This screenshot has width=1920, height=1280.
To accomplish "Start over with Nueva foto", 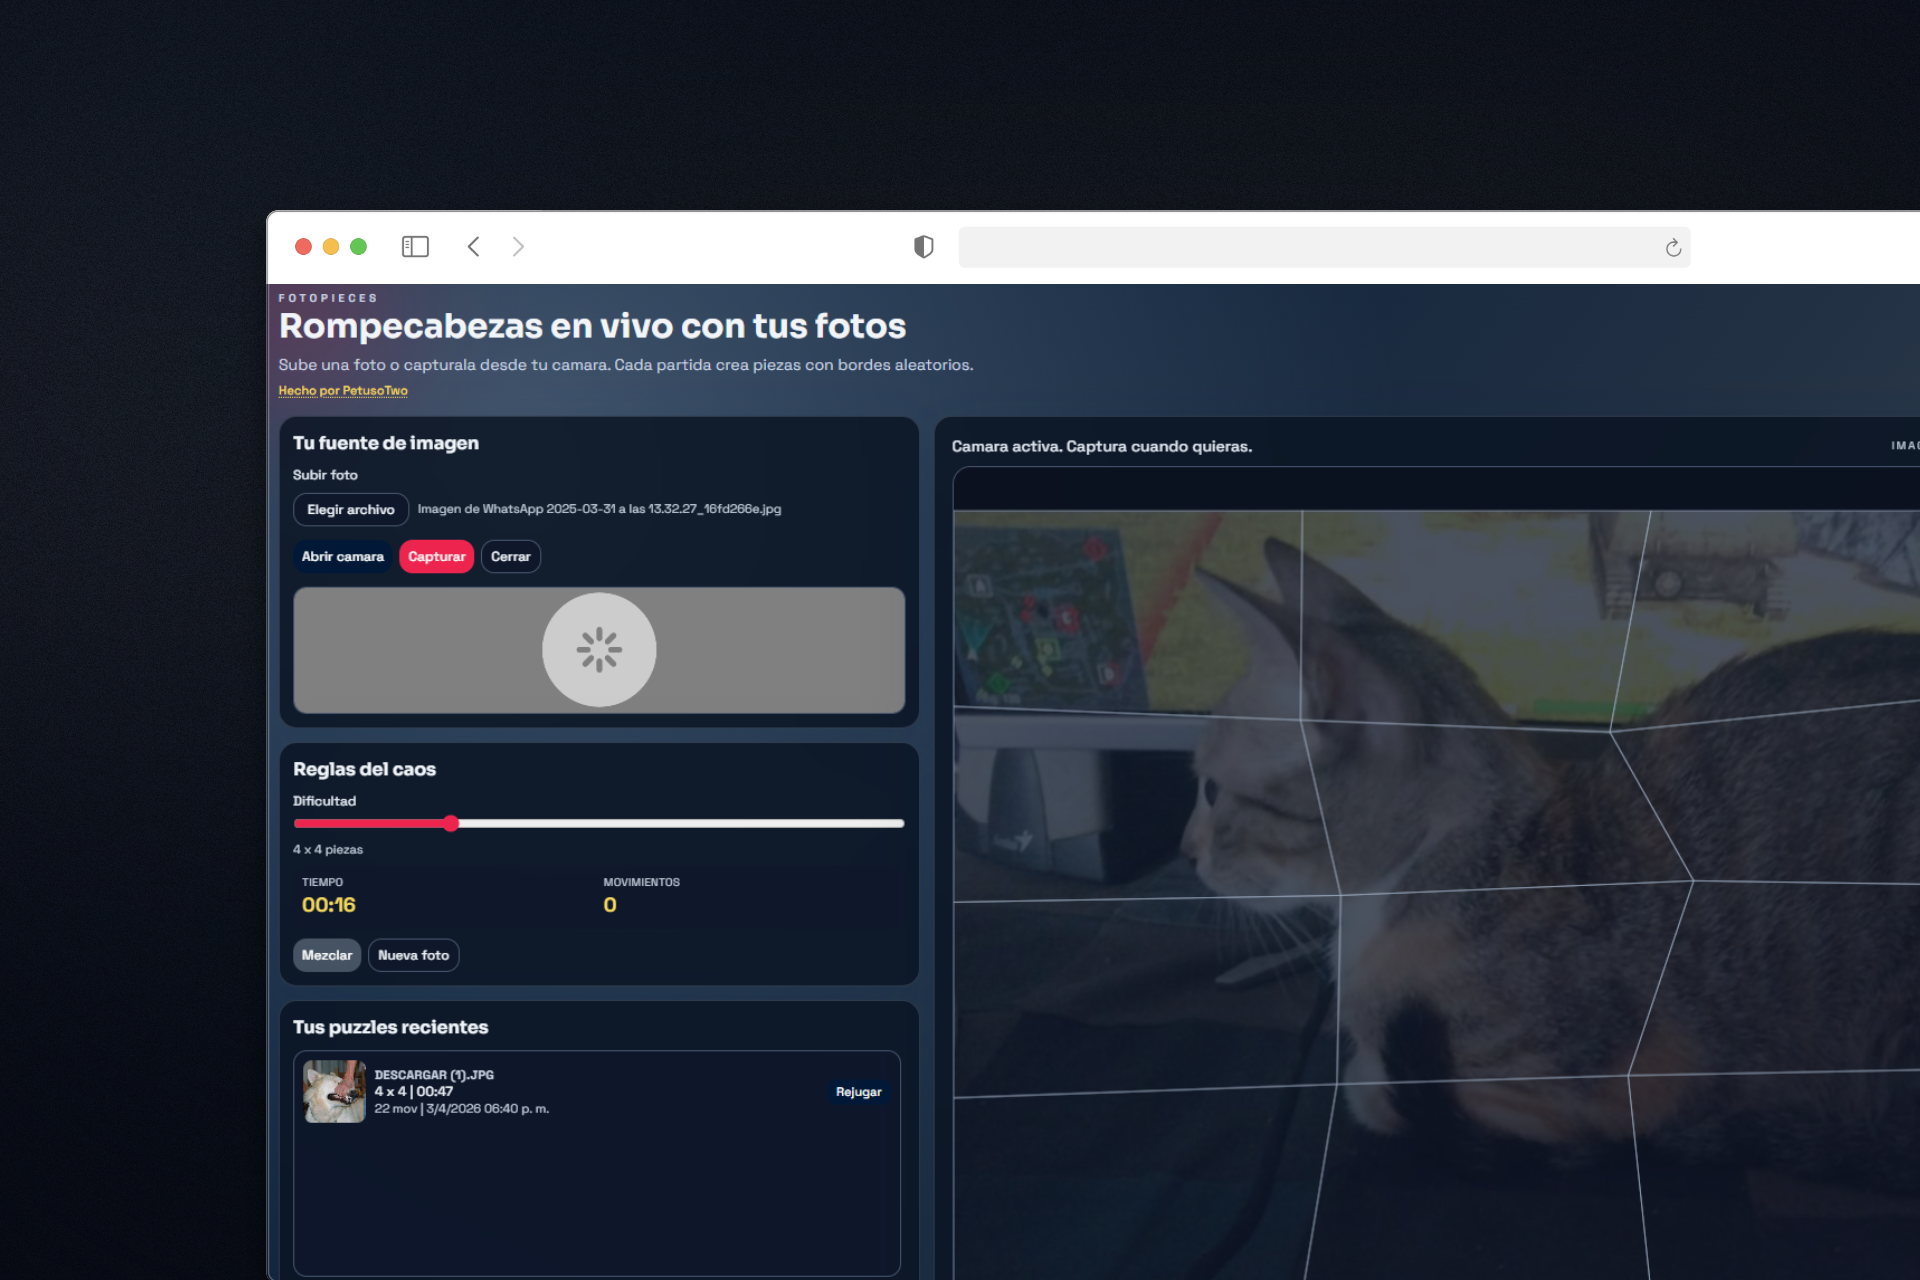I will pyautogui.click(x=413, y=955).
